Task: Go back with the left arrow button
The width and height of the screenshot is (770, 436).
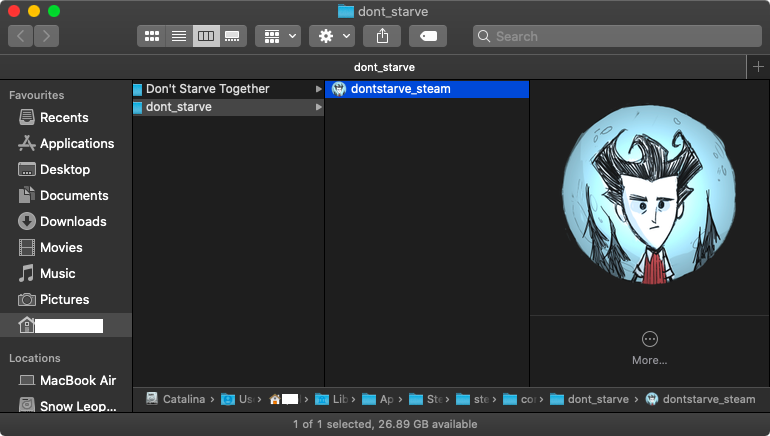Action: 21,36
